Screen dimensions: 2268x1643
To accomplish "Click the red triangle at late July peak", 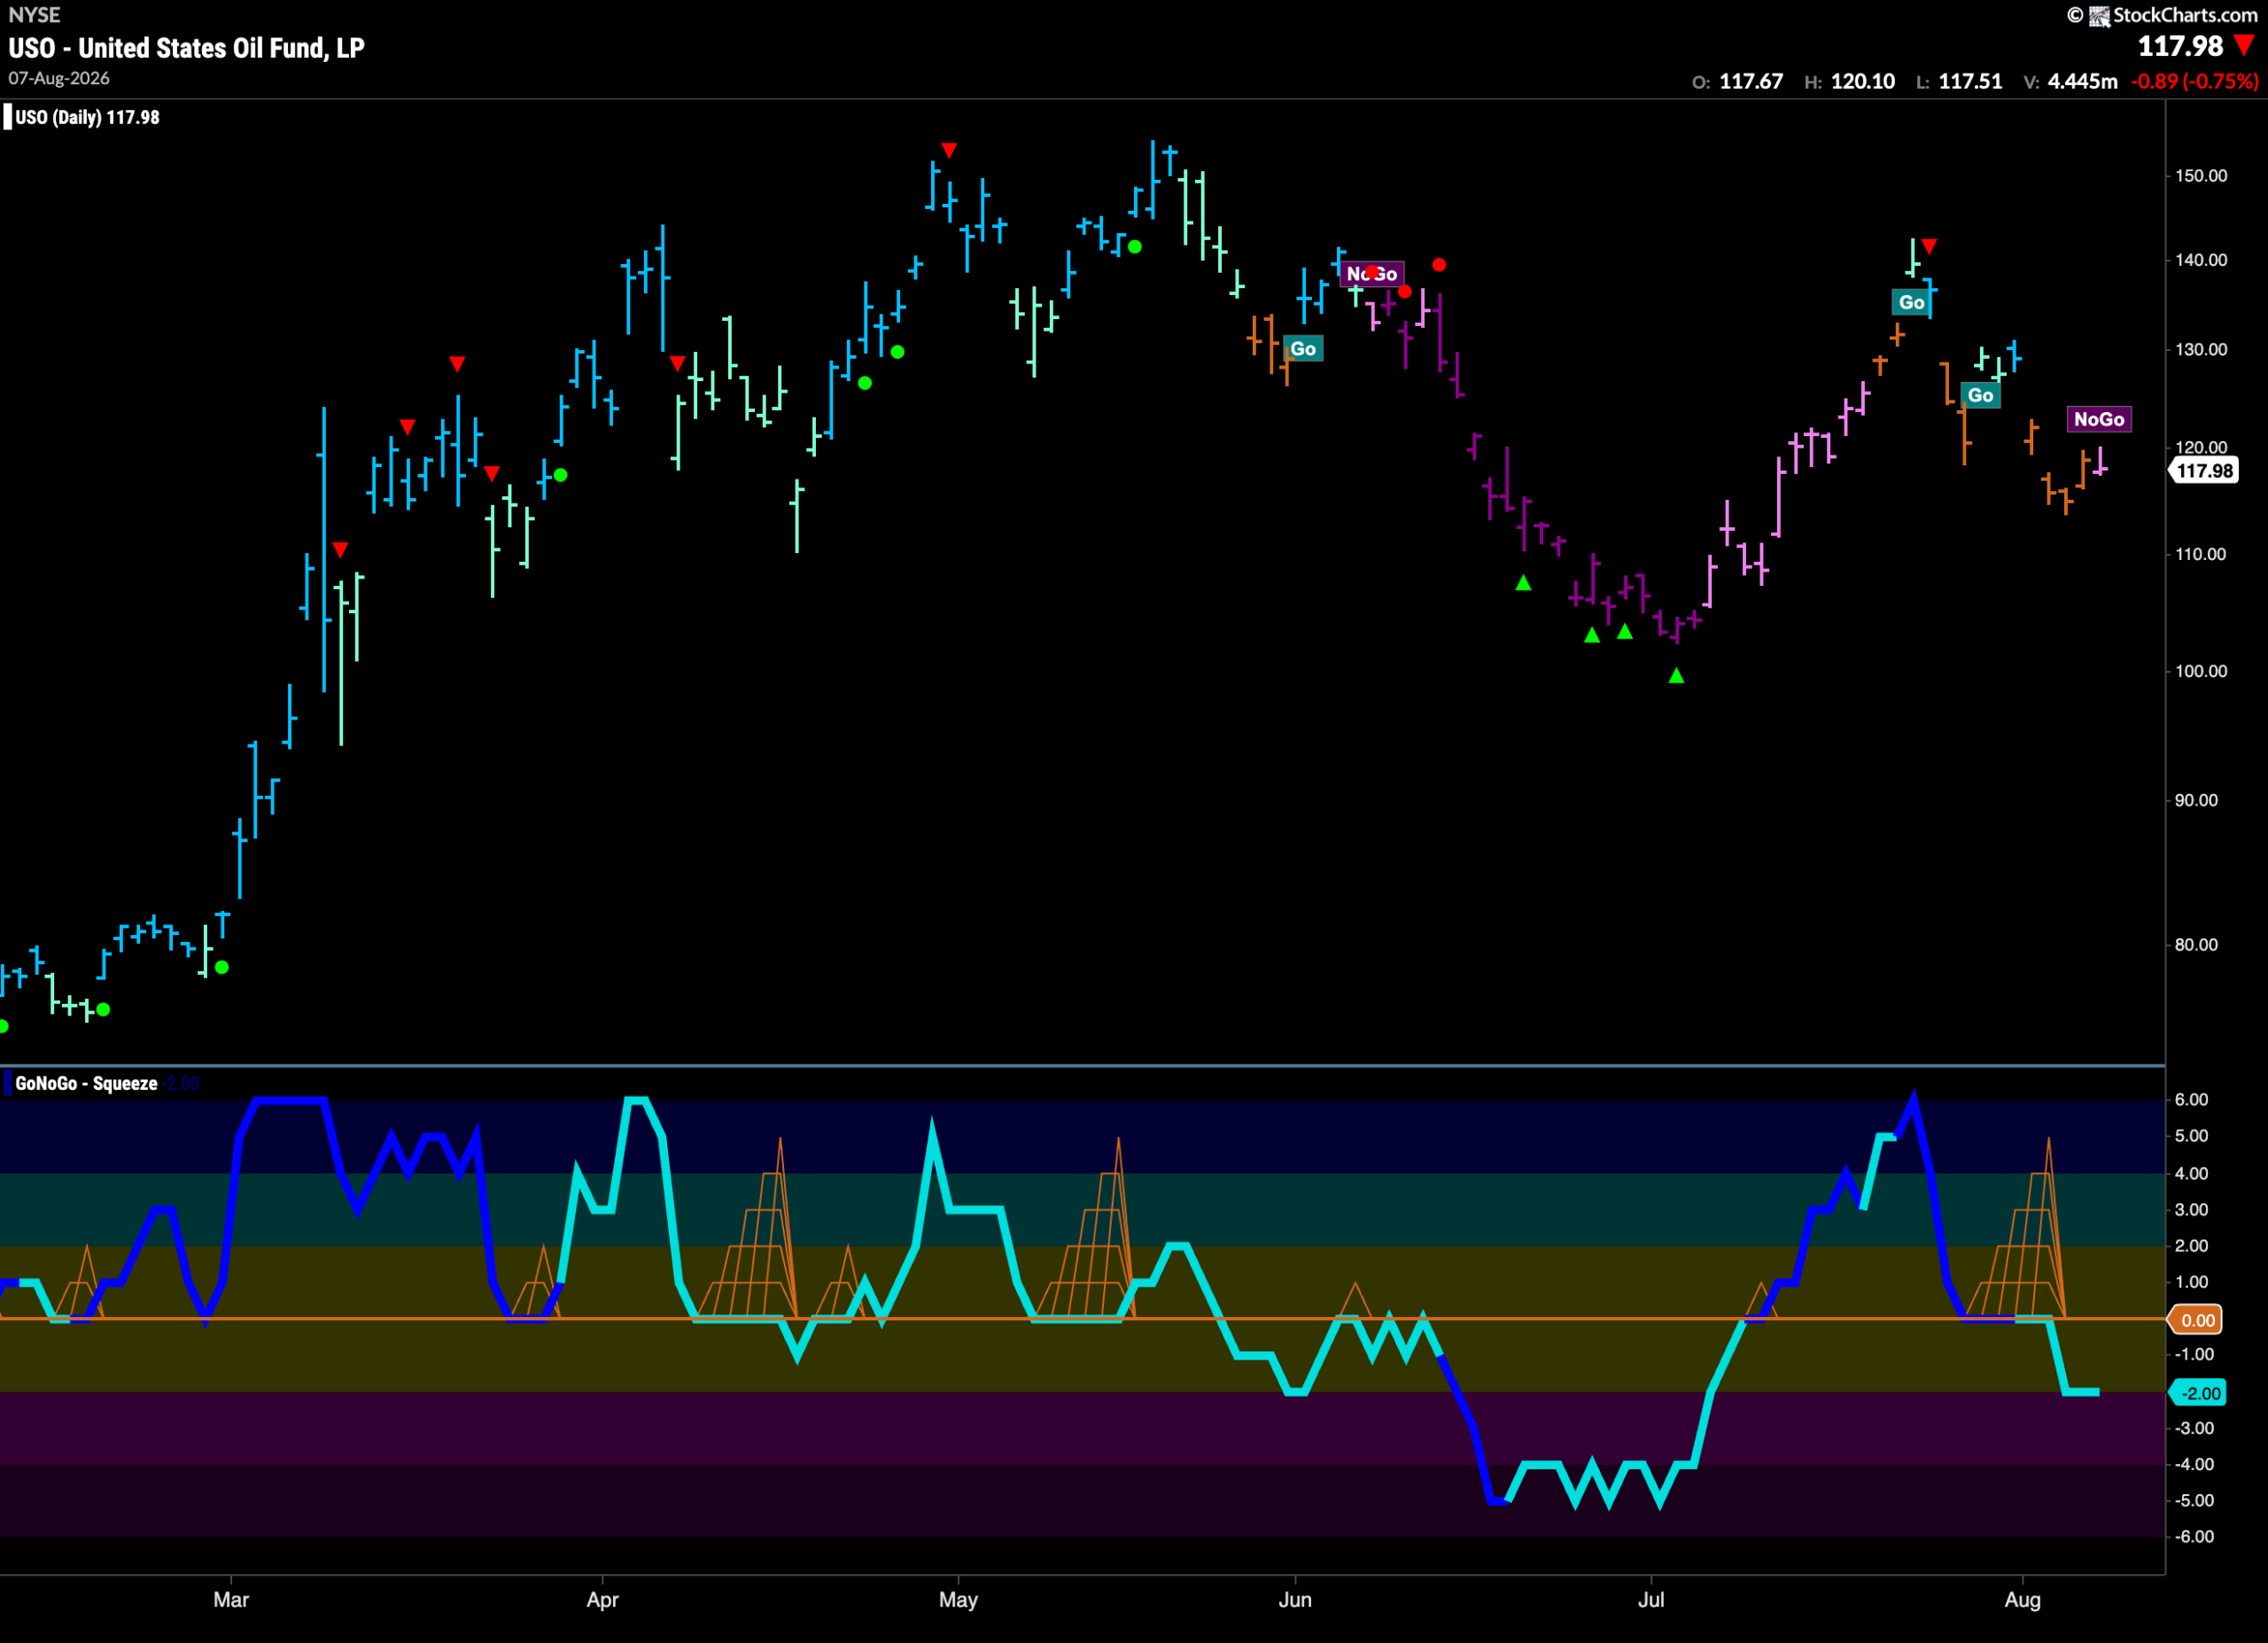I will 1929,246.
